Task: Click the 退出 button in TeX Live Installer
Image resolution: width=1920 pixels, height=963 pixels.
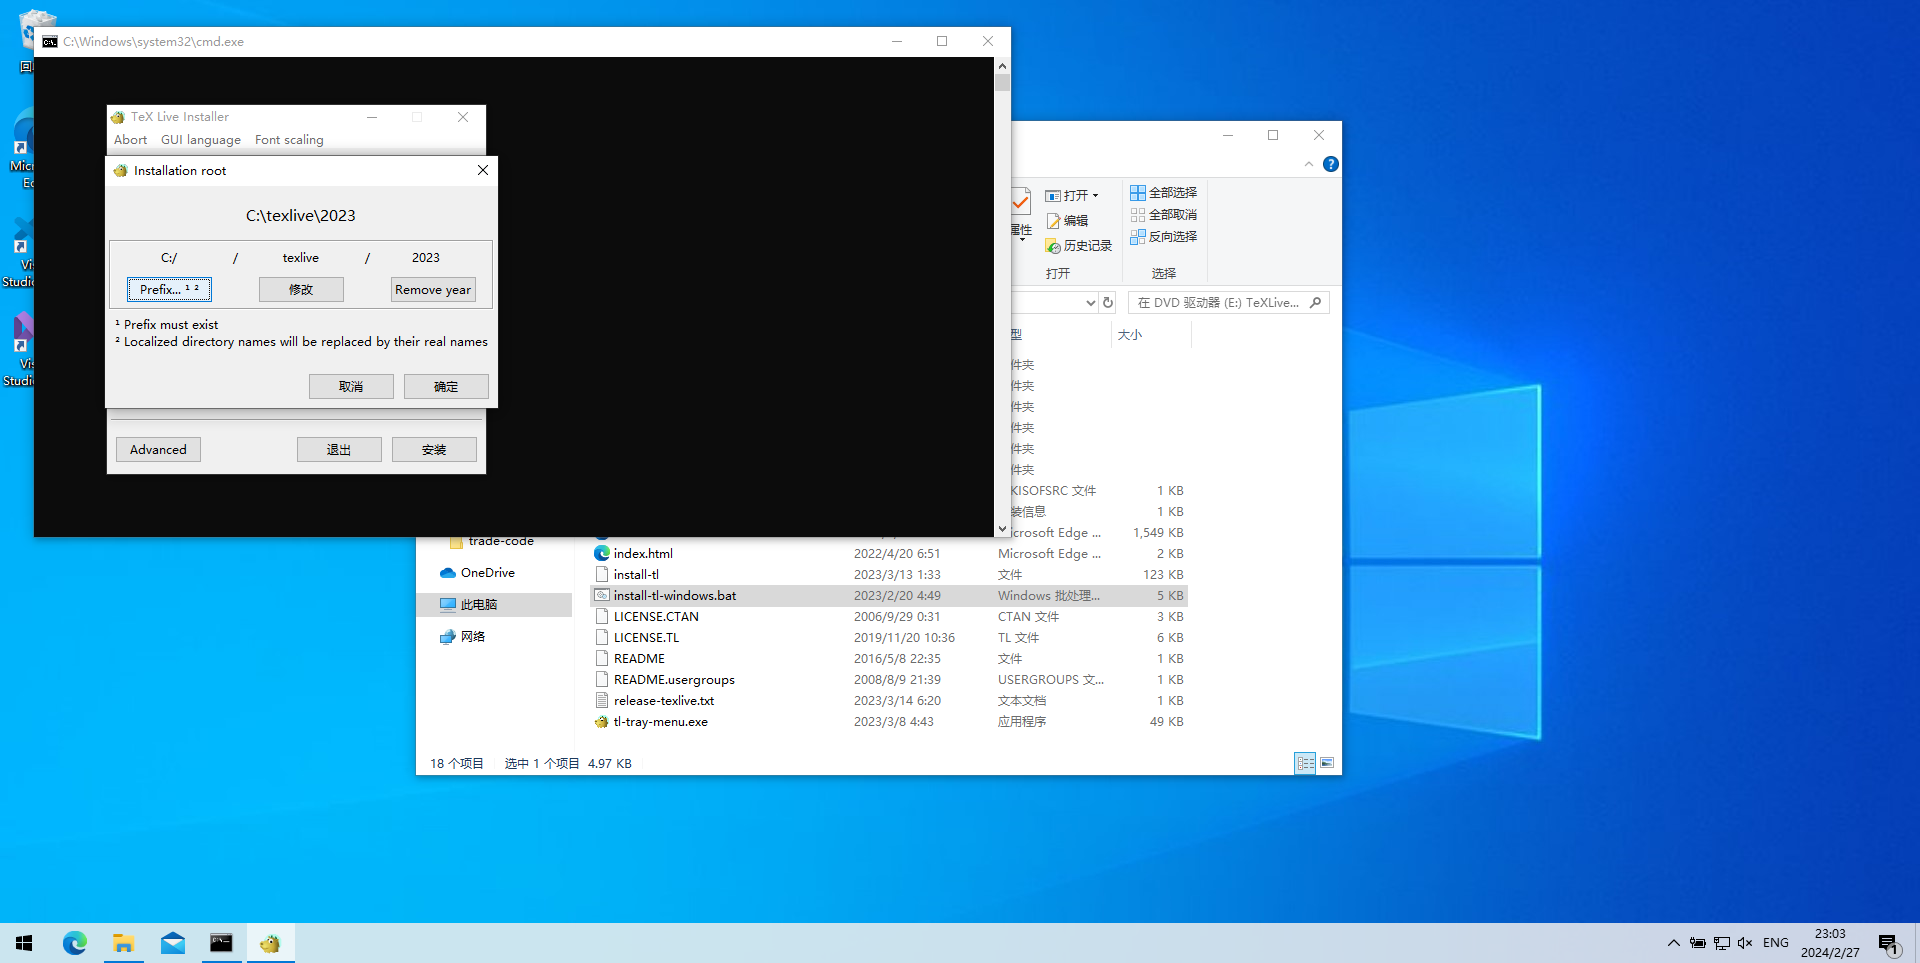Action: pos(339,449)
